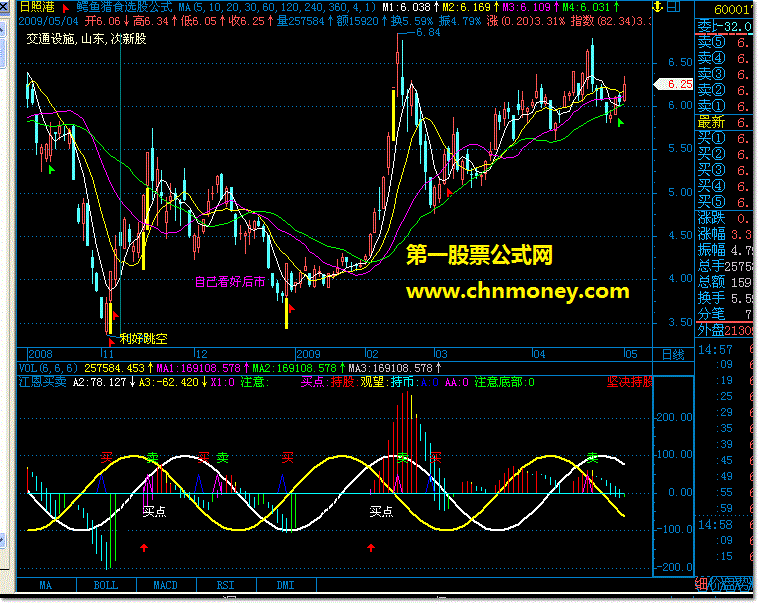Click the 最新 latest price row

(x=724, y=123)
